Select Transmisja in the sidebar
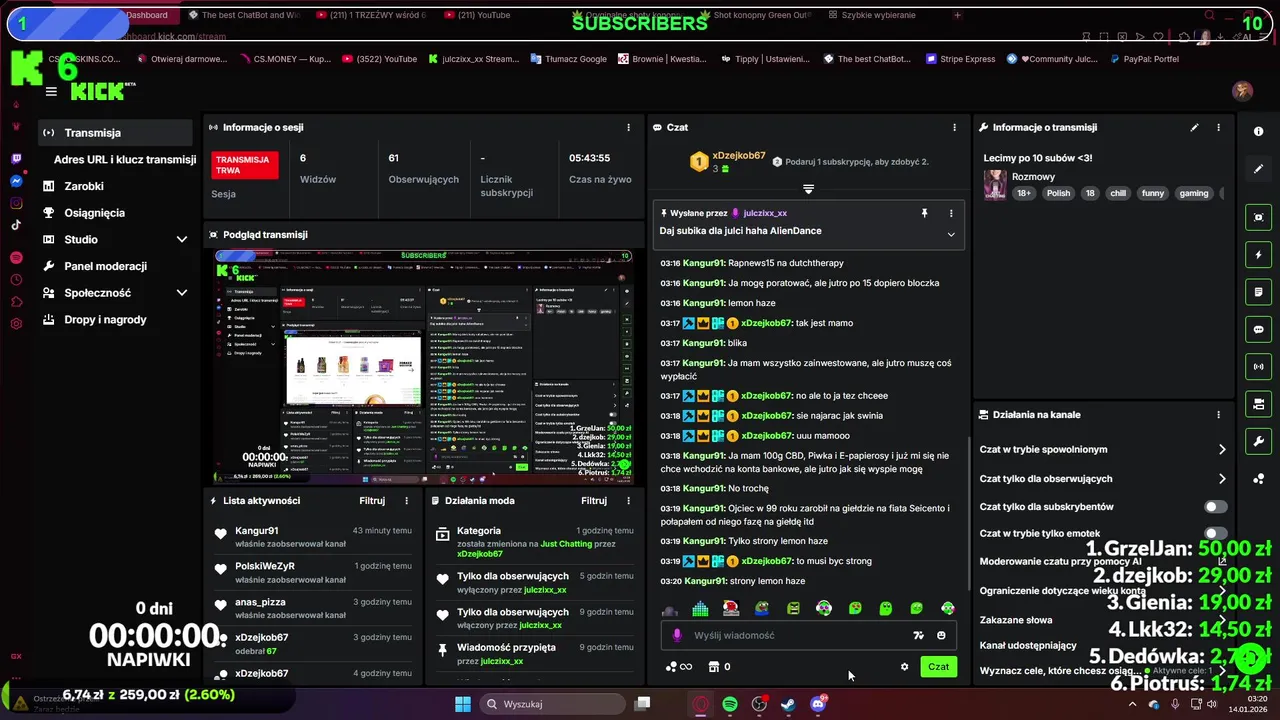The width and height of the screenshot is (1280, 720). 116,133
